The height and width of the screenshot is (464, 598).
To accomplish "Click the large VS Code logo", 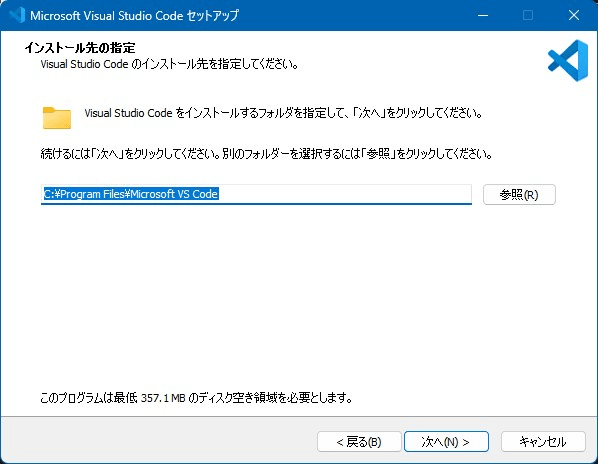I will click(x=568, y=61).
